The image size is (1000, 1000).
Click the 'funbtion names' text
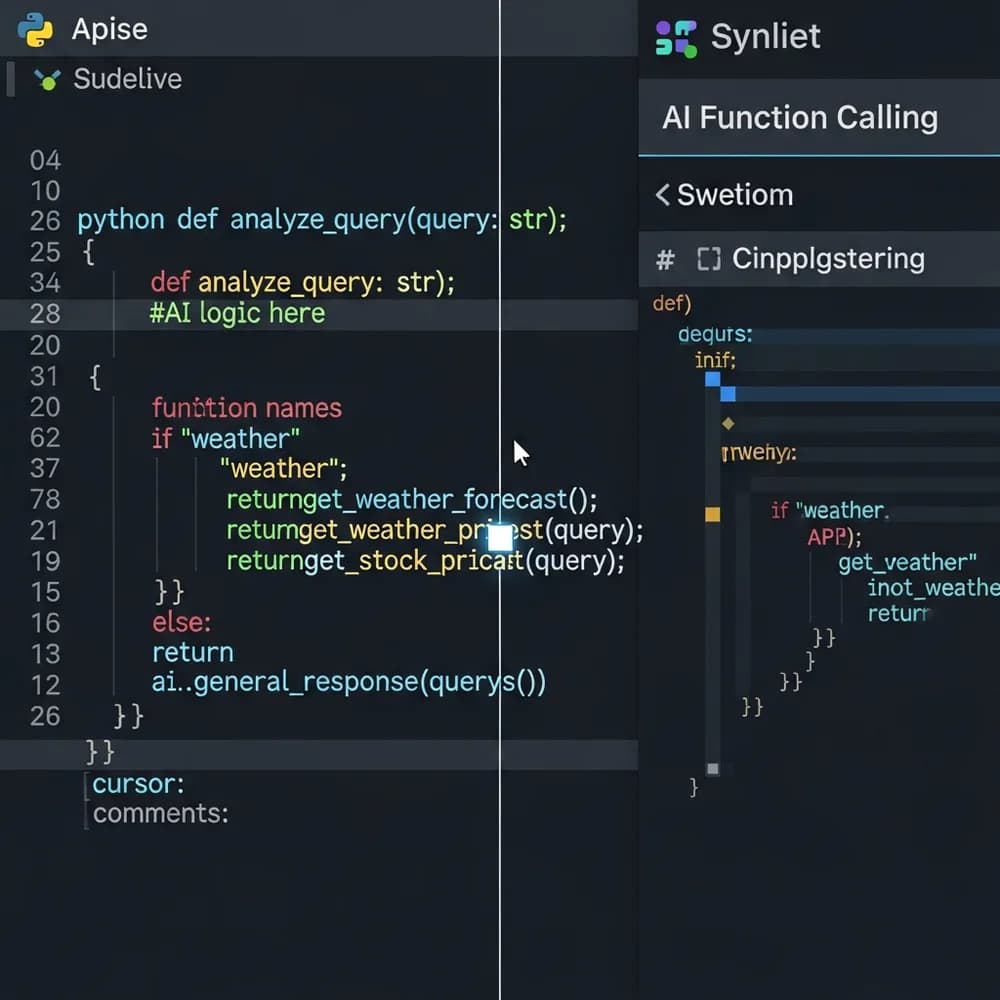246,408
